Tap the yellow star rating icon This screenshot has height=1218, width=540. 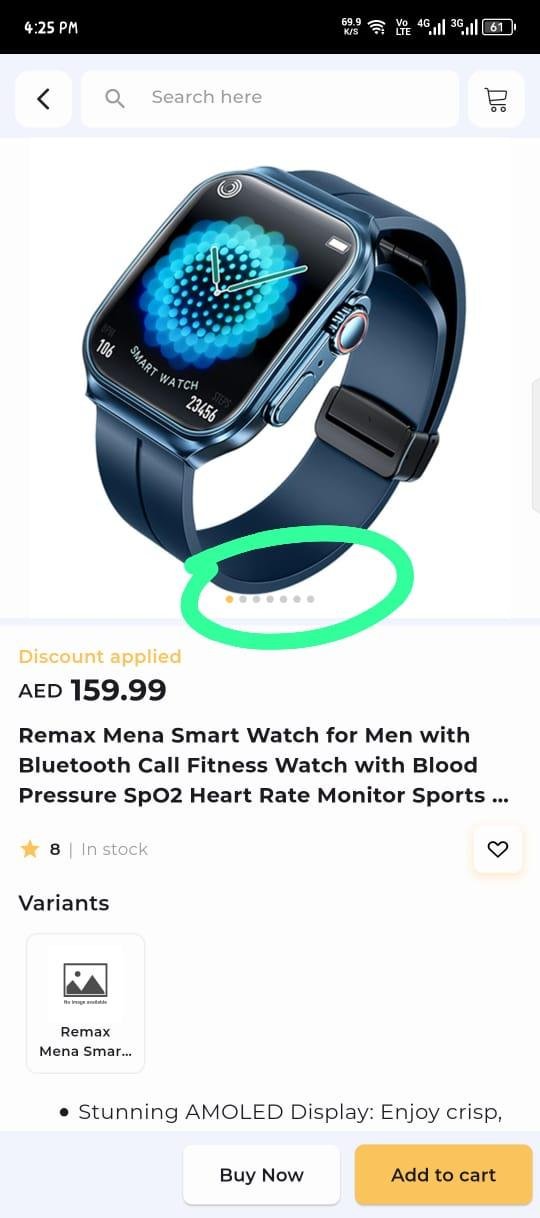[30, 849]
